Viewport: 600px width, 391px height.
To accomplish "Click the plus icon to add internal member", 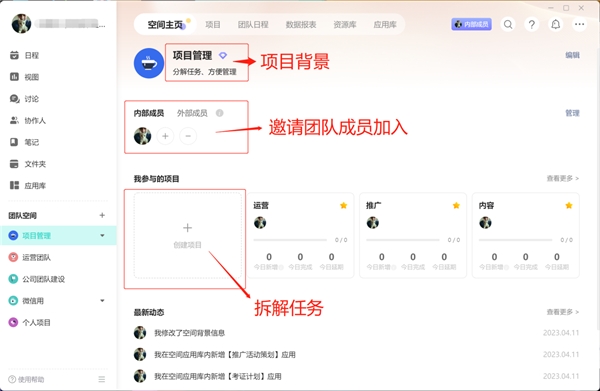I will (165, 136).
